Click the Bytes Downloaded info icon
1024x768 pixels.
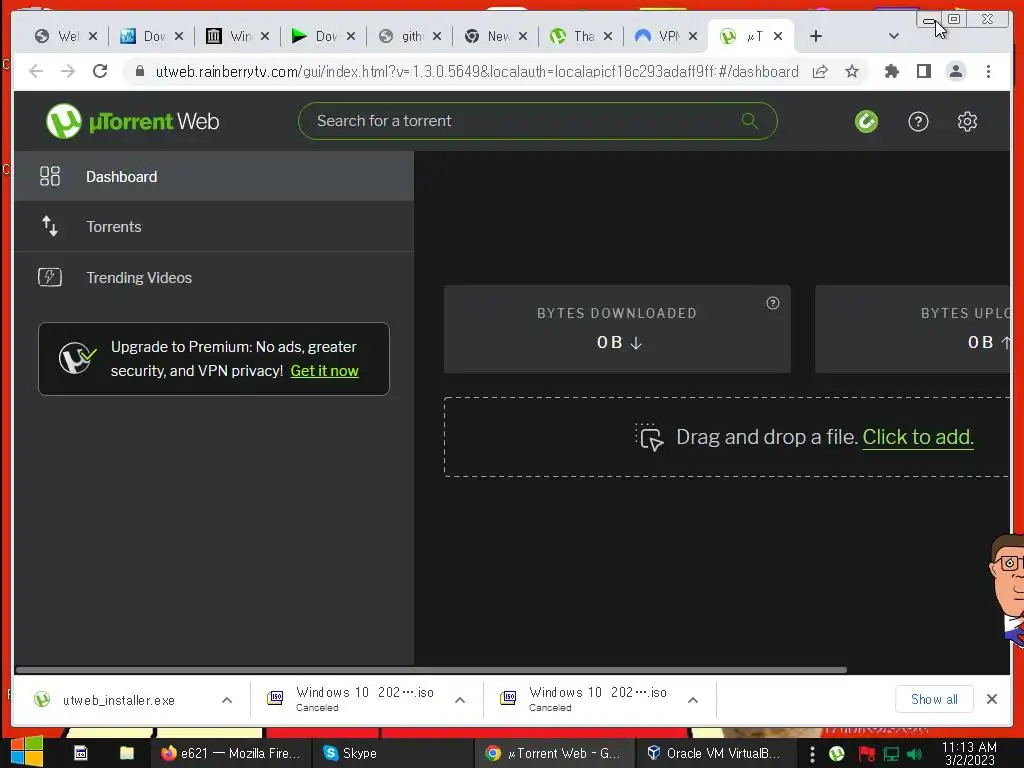[x=773, y=303]
